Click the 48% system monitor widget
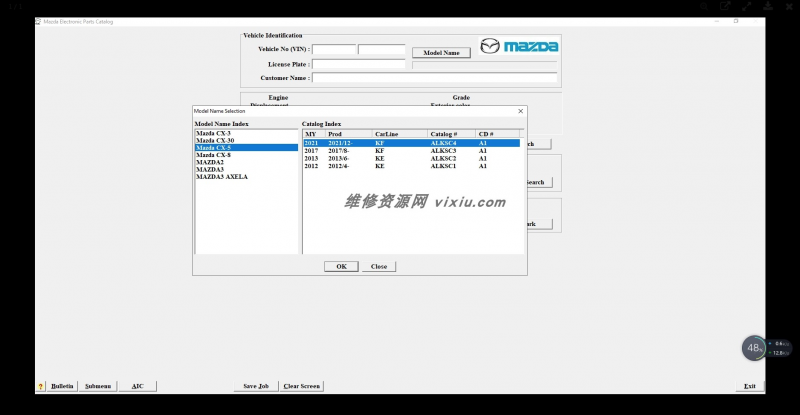The image size is (800, 415). tap(754, 348)
